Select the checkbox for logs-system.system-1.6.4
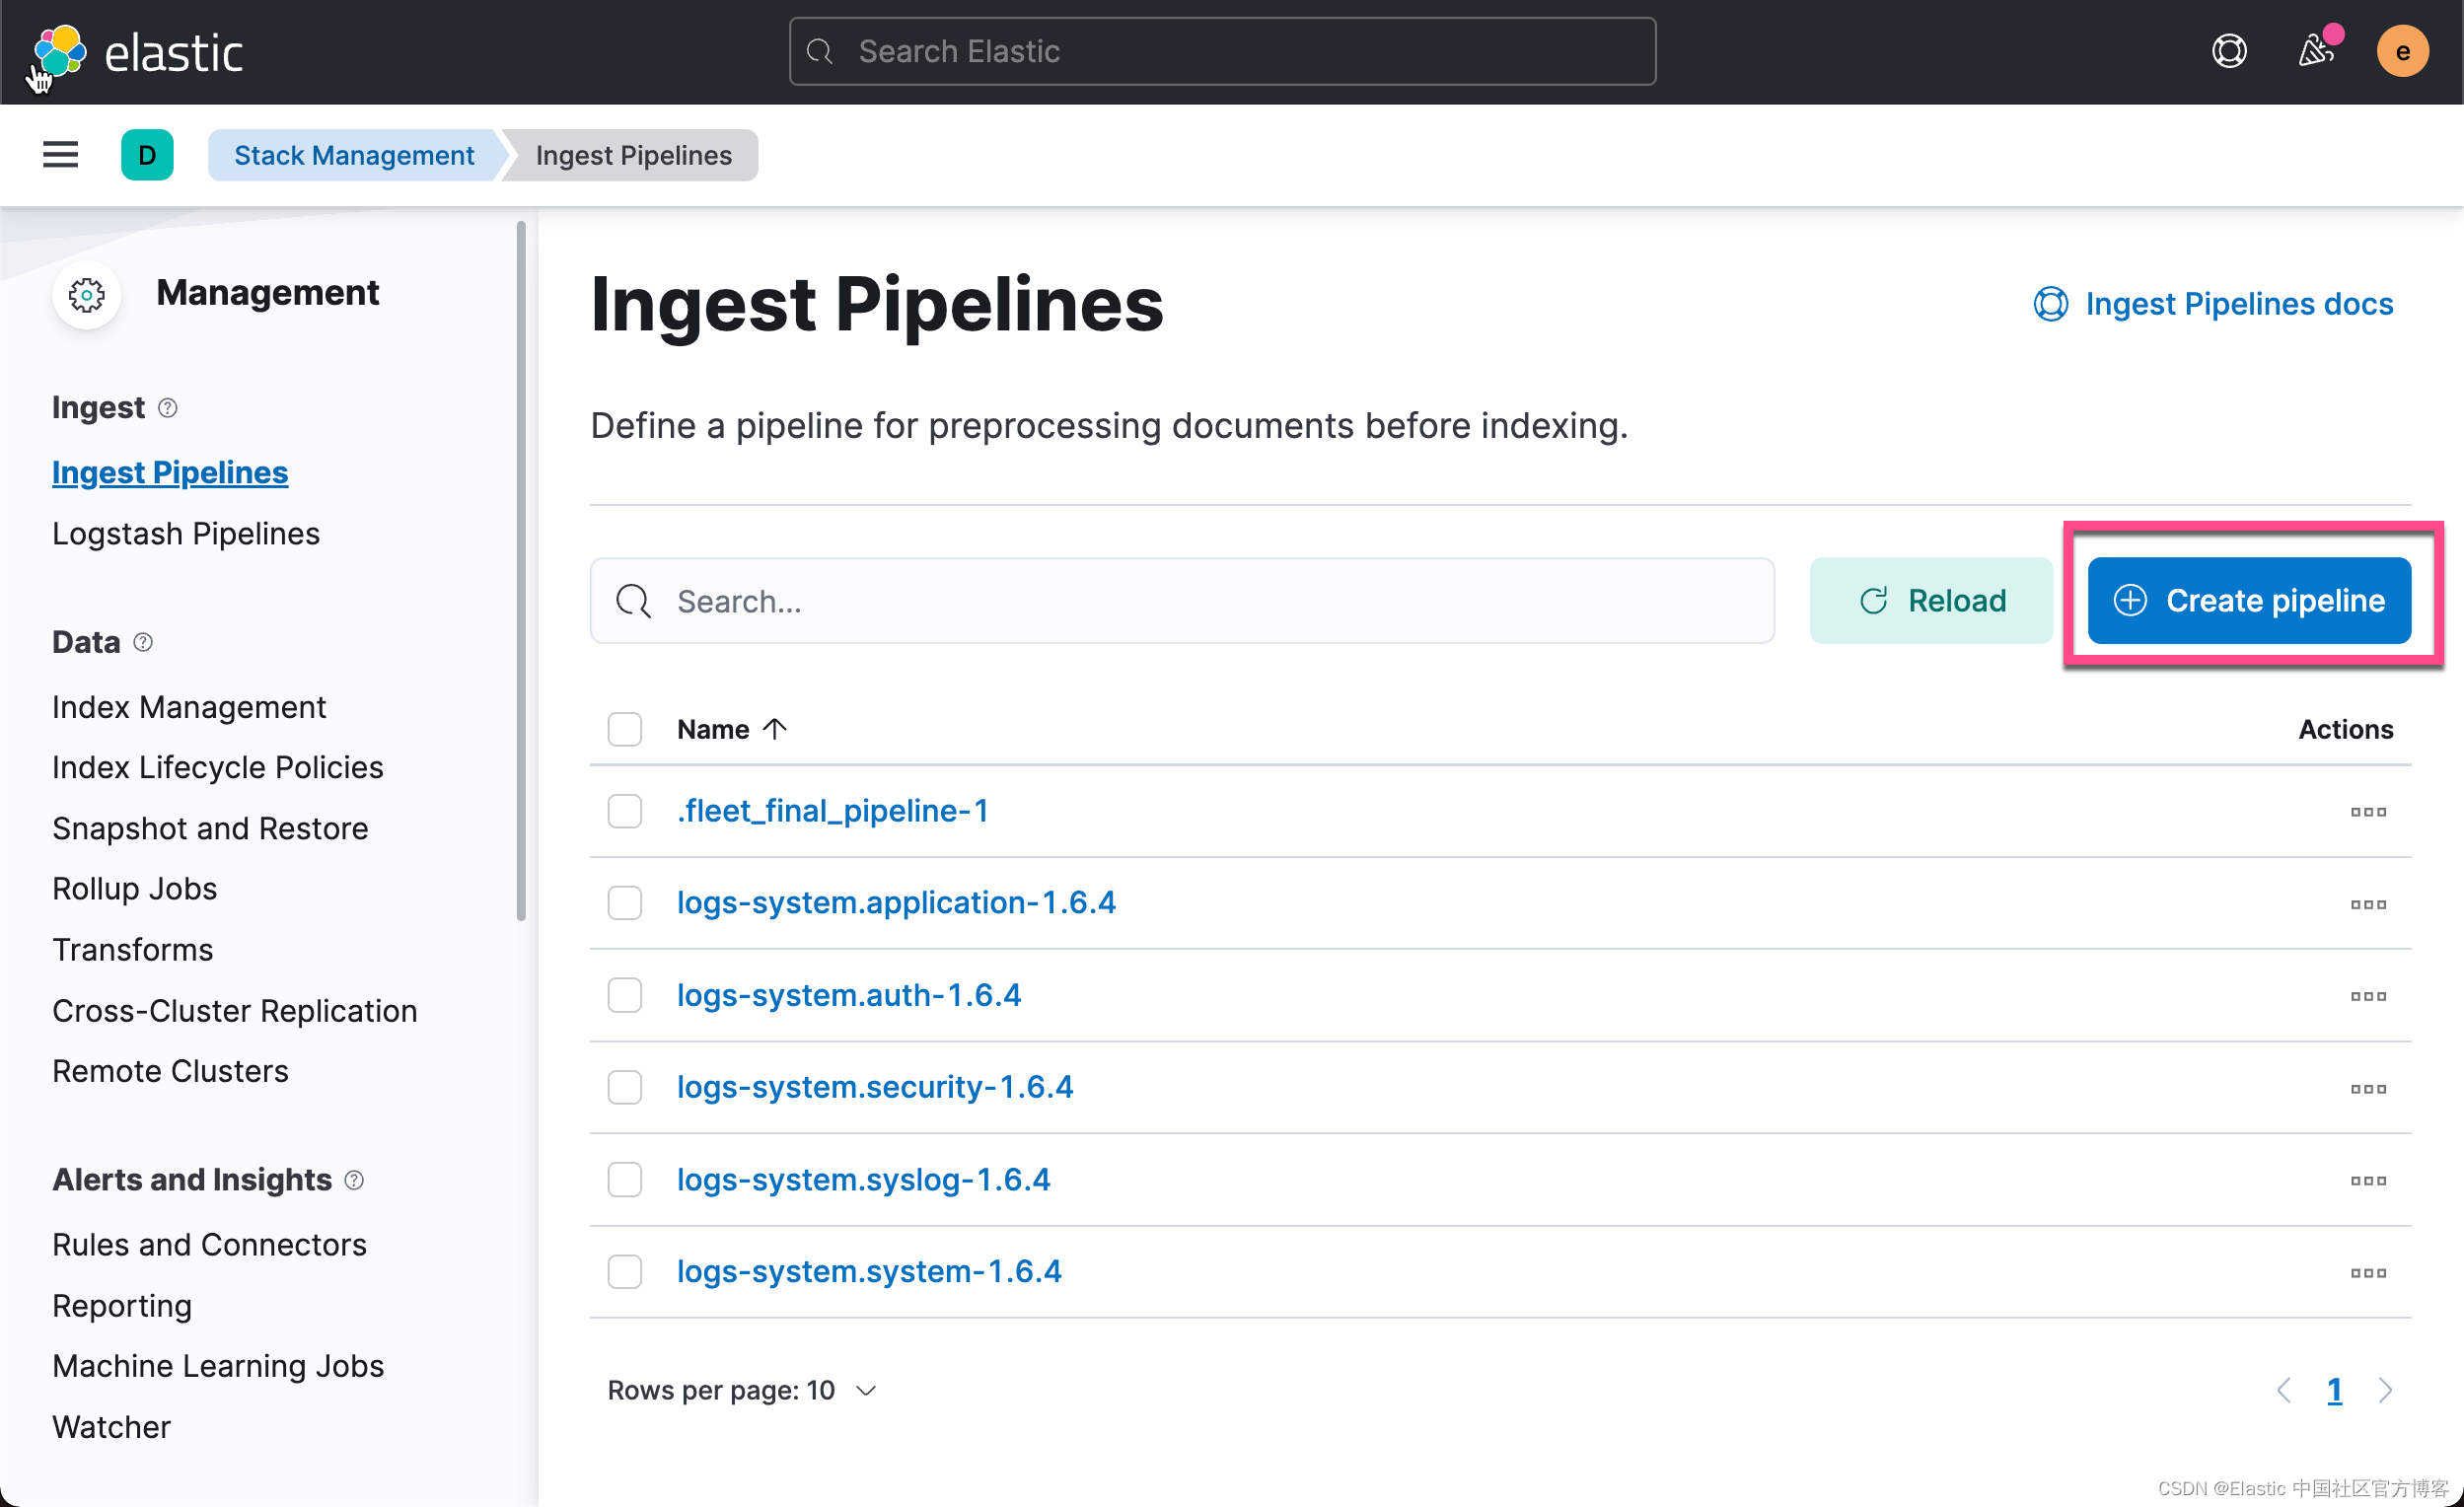Viewport: 2464px width, 1507px height. click(x=624, y=1271)
